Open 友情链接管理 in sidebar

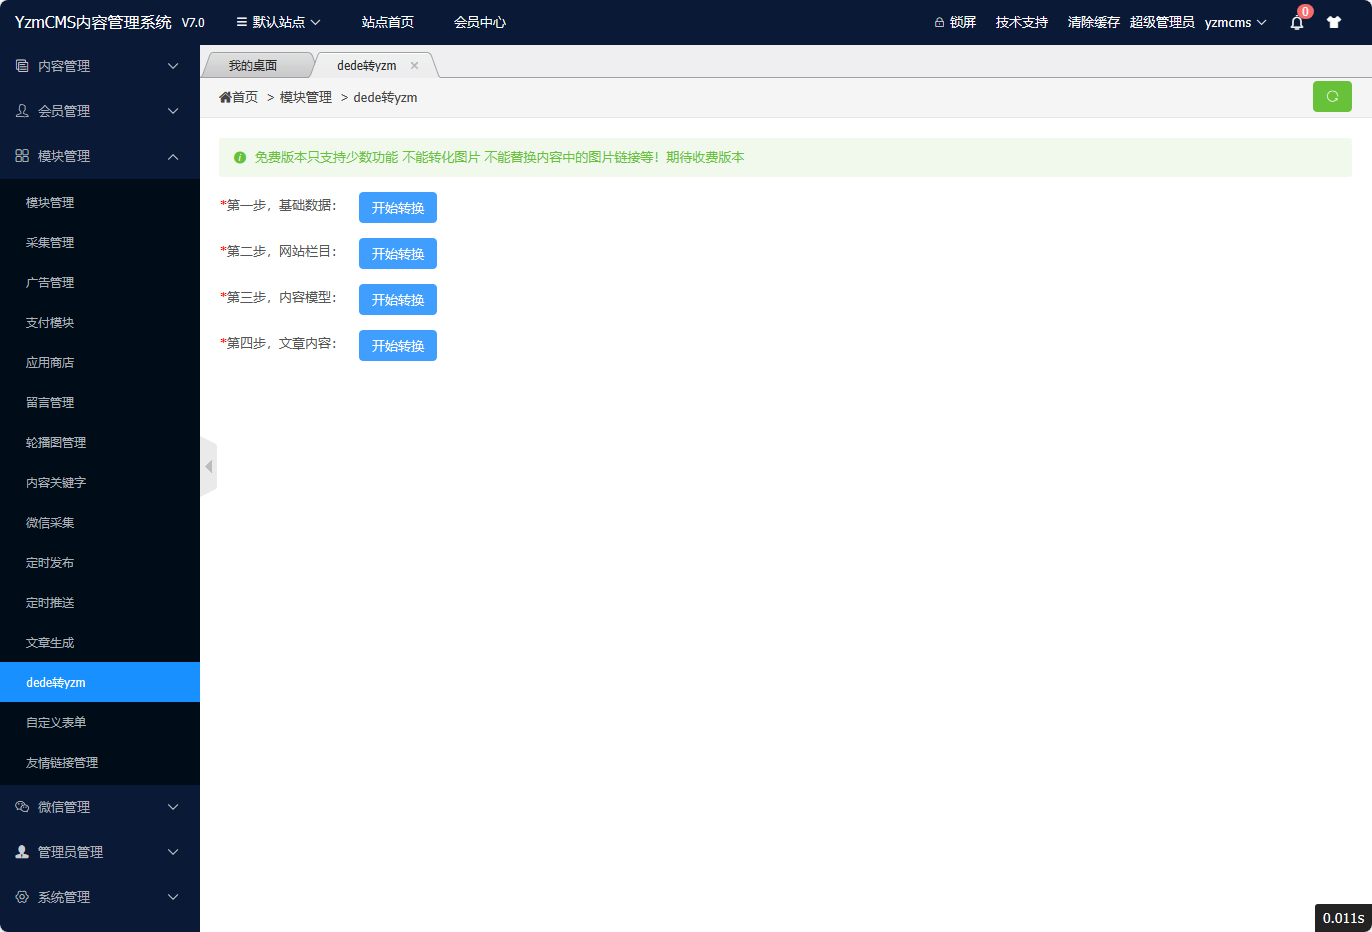pos(100,762)
